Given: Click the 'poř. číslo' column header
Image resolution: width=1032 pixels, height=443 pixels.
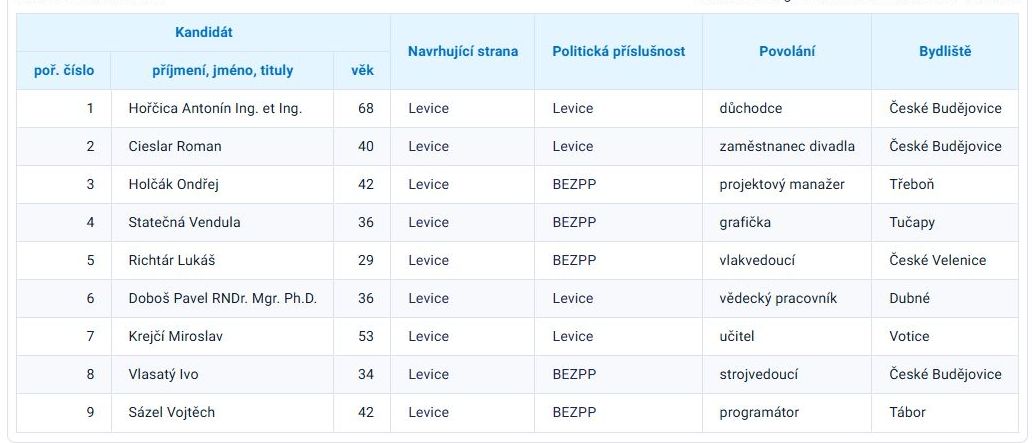Looking at the screenshot, I should [64, 71].
